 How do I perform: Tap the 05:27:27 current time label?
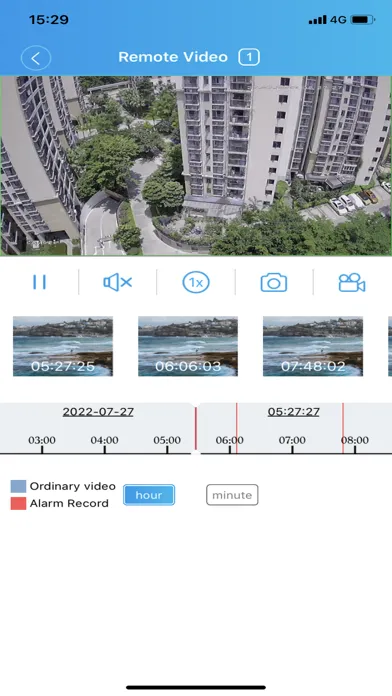293,412
